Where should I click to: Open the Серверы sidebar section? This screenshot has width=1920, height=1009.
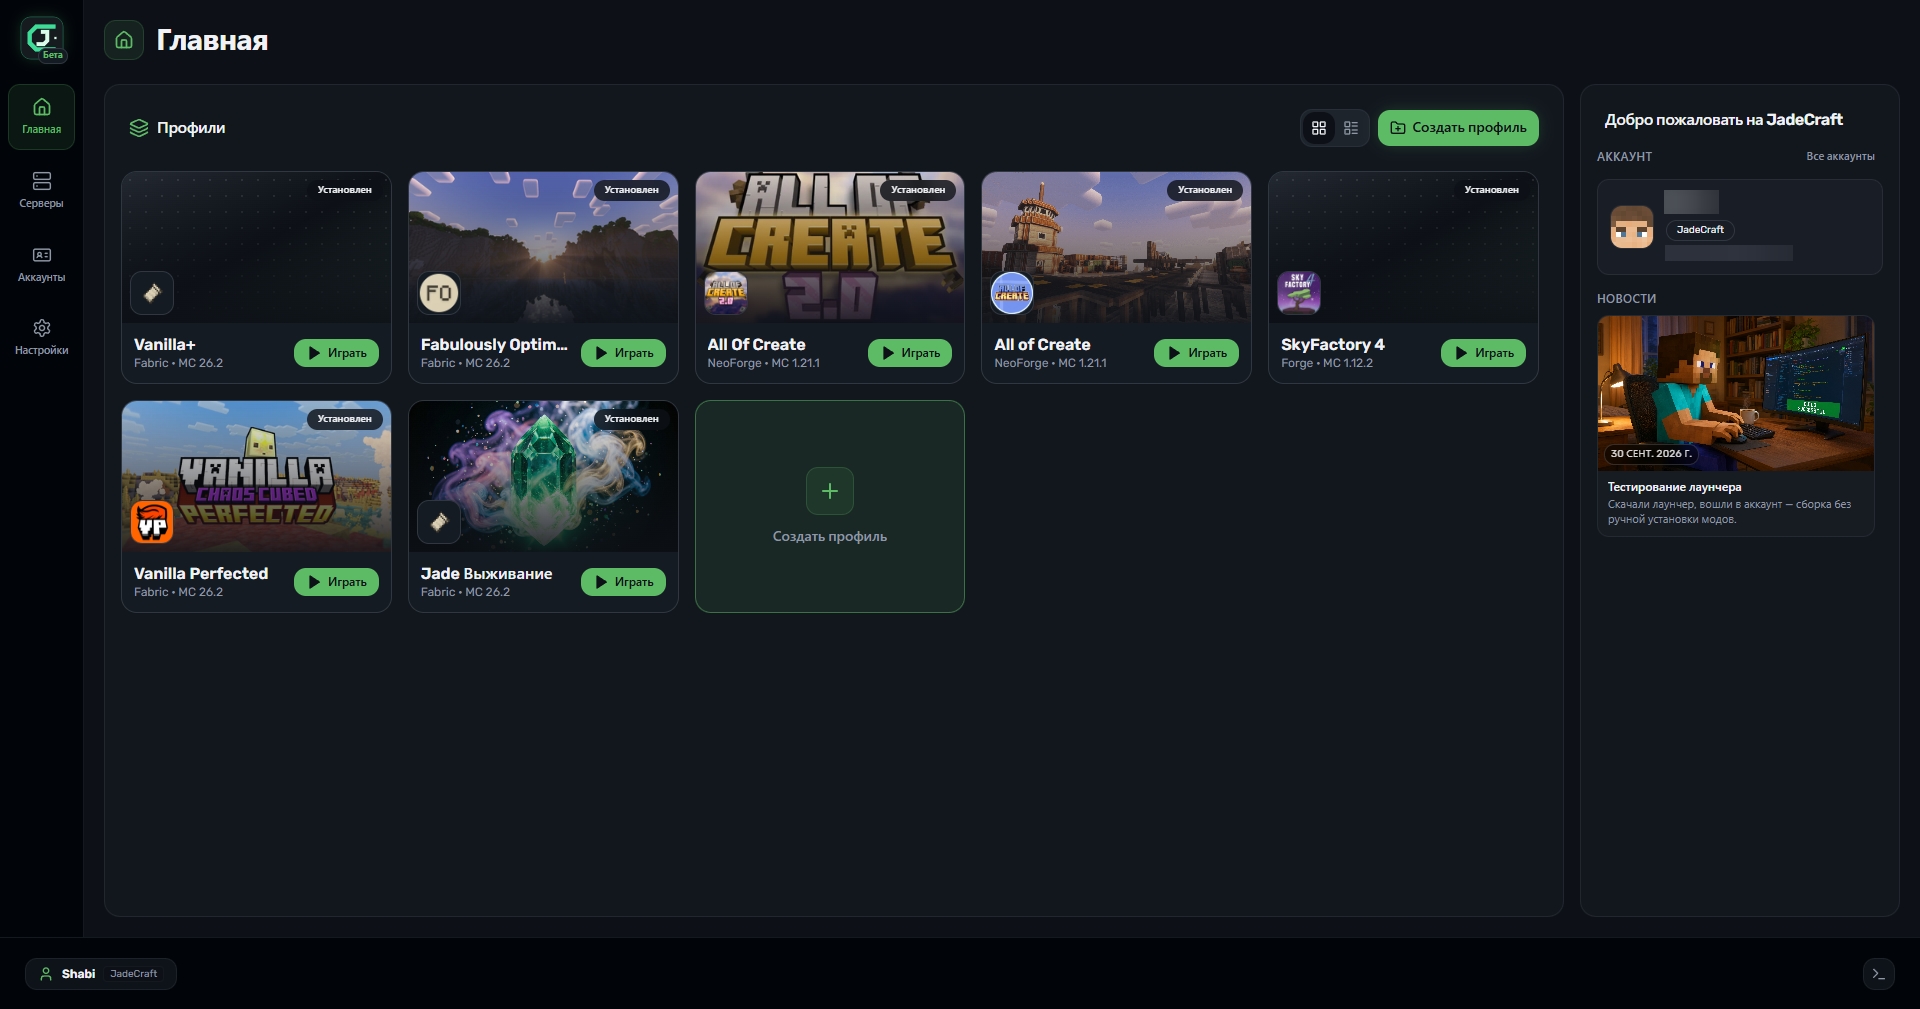point(41,190)
